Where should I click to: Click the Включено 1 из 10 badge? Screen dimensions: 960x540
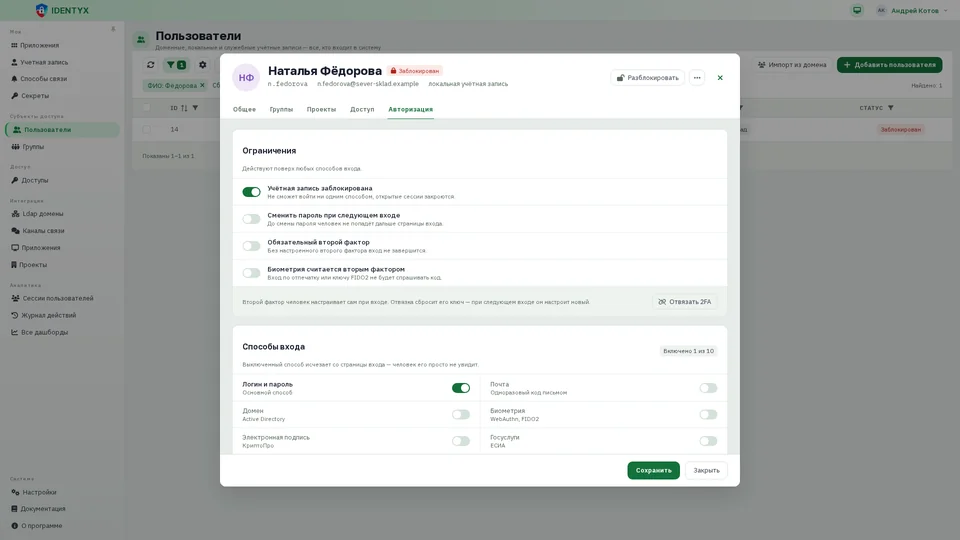point(688,351)
